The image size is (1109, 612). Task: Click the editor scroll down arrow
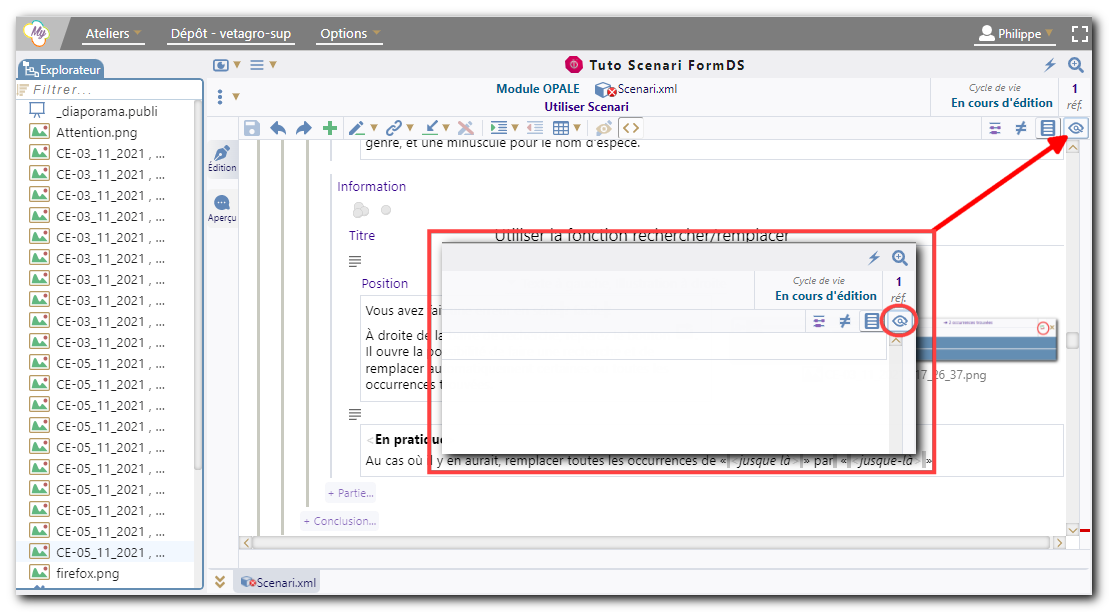(x=1073, y=530)
